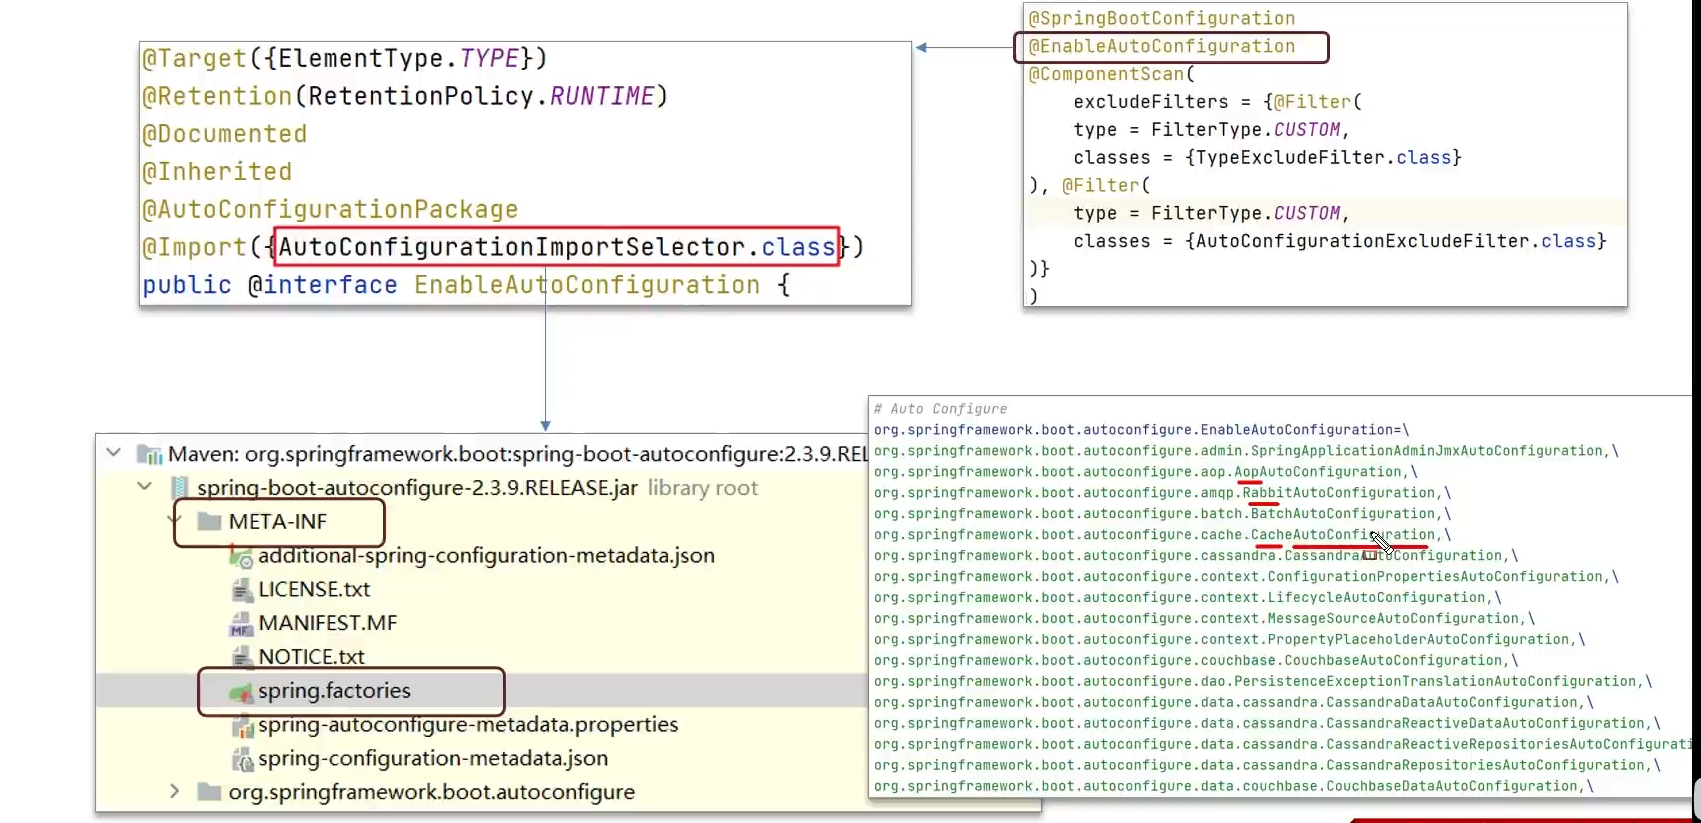Click the LICENSE.txt text file icon
The height and width of the screenshot is (823, 1701).
241,590
